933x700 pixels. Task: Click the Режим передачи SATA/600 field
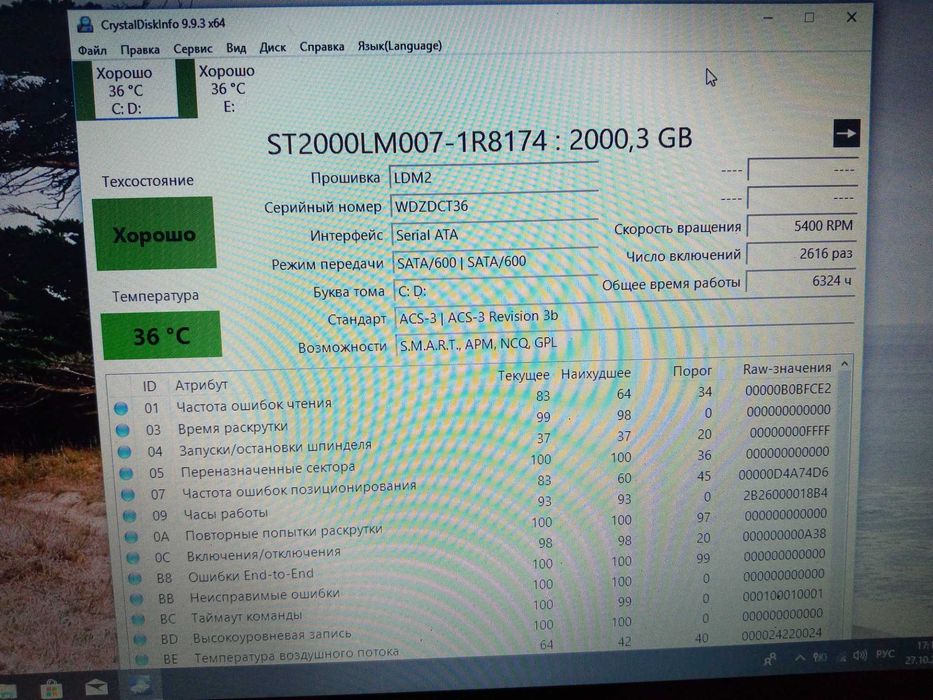[495, 262]
